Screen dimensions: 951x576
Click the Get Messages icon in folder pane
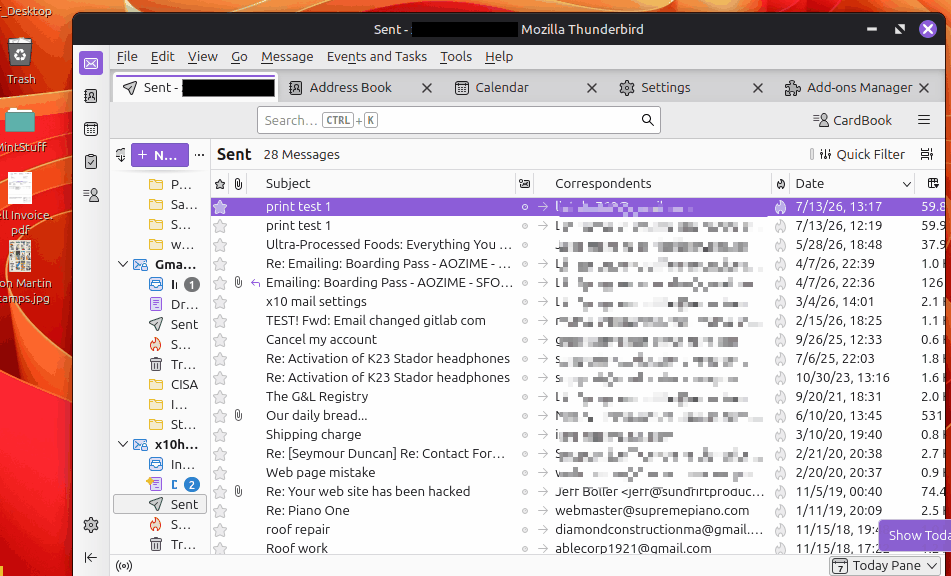pyautogui.click(x=121, y=155)
